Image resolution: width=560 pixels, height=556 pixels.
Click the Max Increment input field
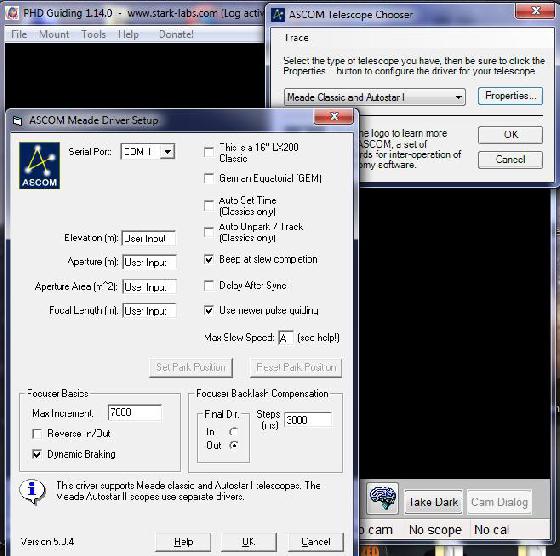135,412
